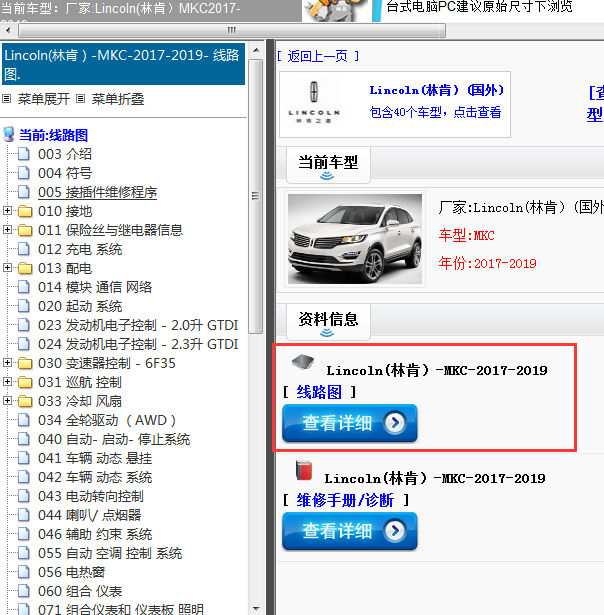This screenshot has height=615, width=604.
Task: Click document icon beside 046 辅助 约束 系统
Action: click(24, 534)
